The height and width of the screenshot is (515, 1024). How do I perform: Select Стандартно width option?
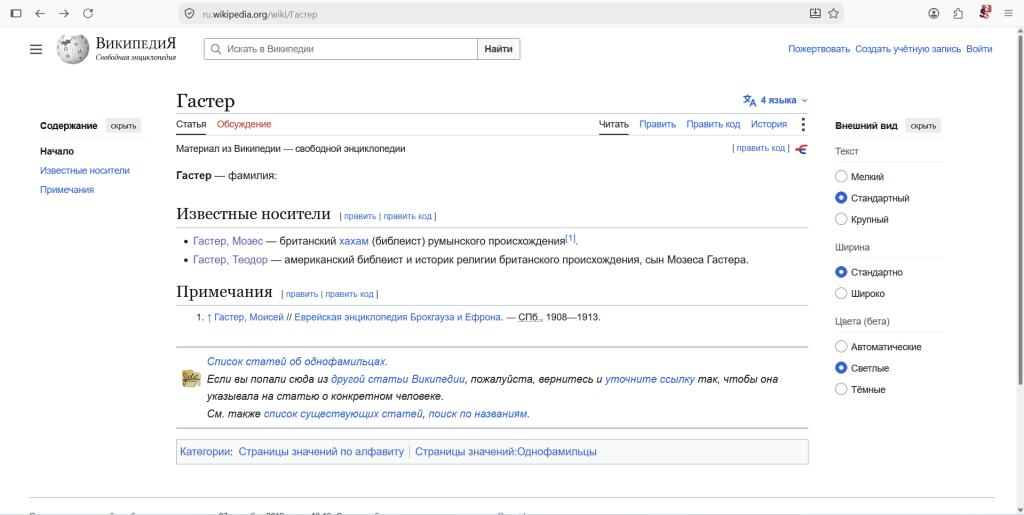(841, 272)
